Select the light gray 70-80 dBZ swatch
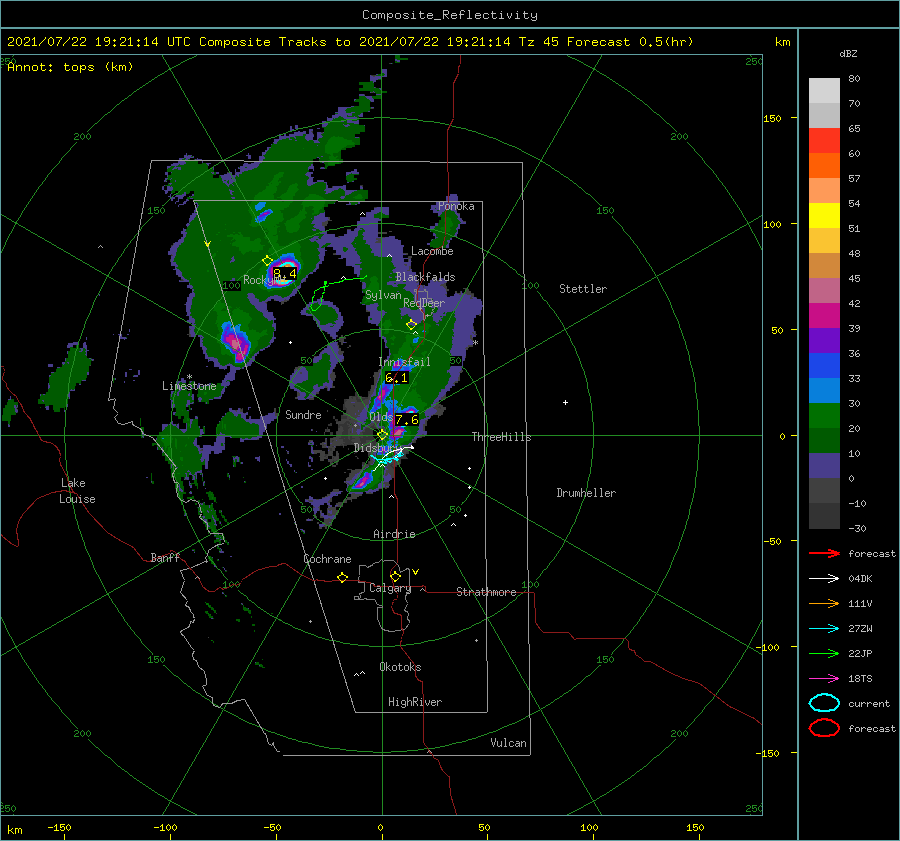900x841 pixels. click(824, 91)
